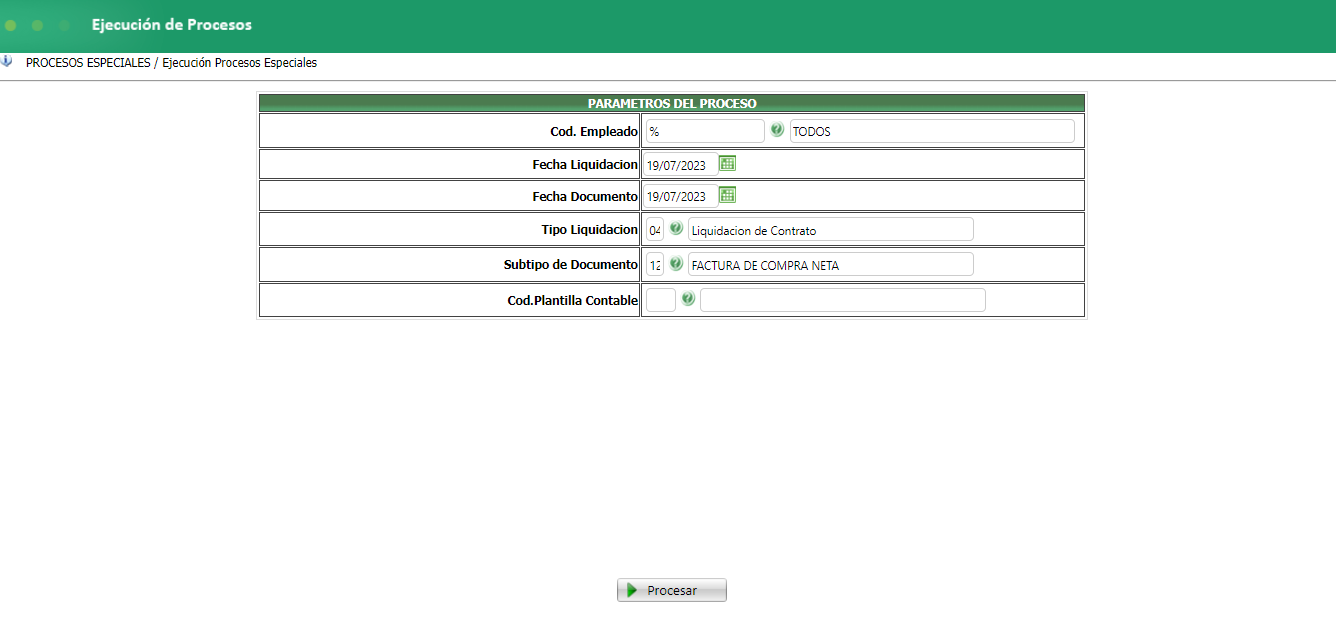Click the Cod.Plantilla Contable label
The image size is (1336, 635).
tap(573, 300)
